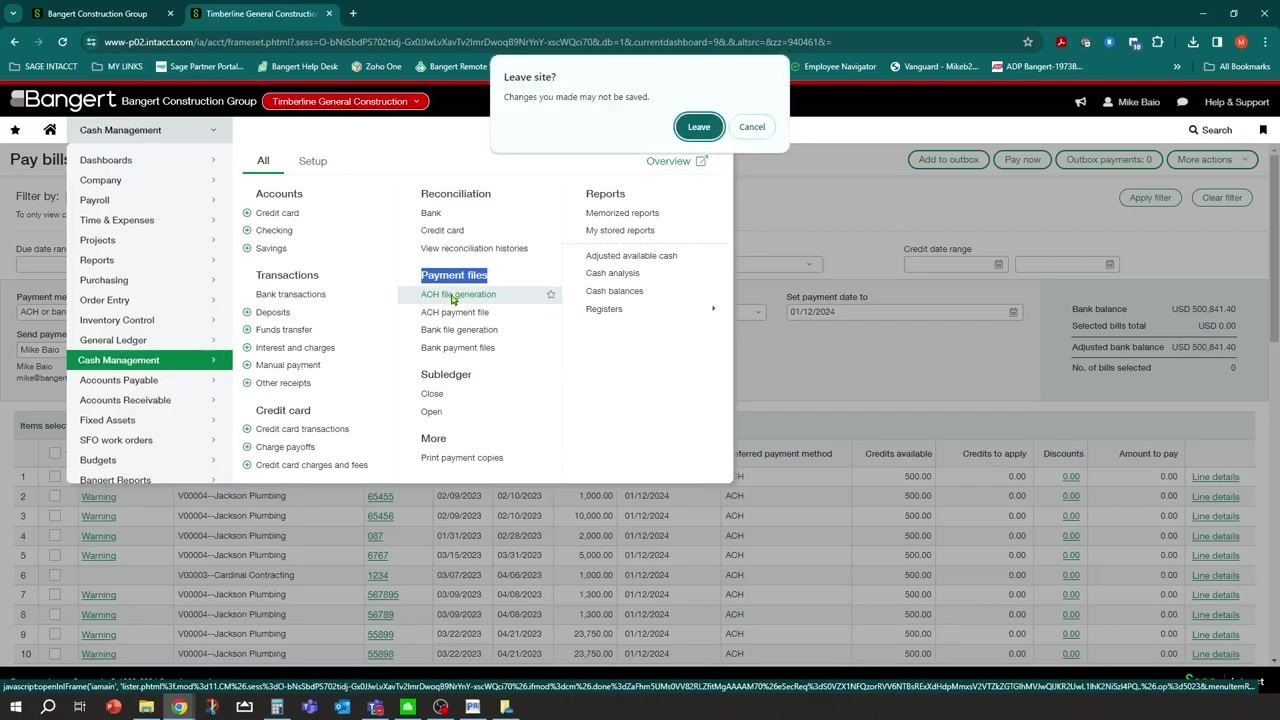Expand General Ledger in the sidebar menu
The width and height of the screenshot is (1280, 720).
click(x=149, y=340)
